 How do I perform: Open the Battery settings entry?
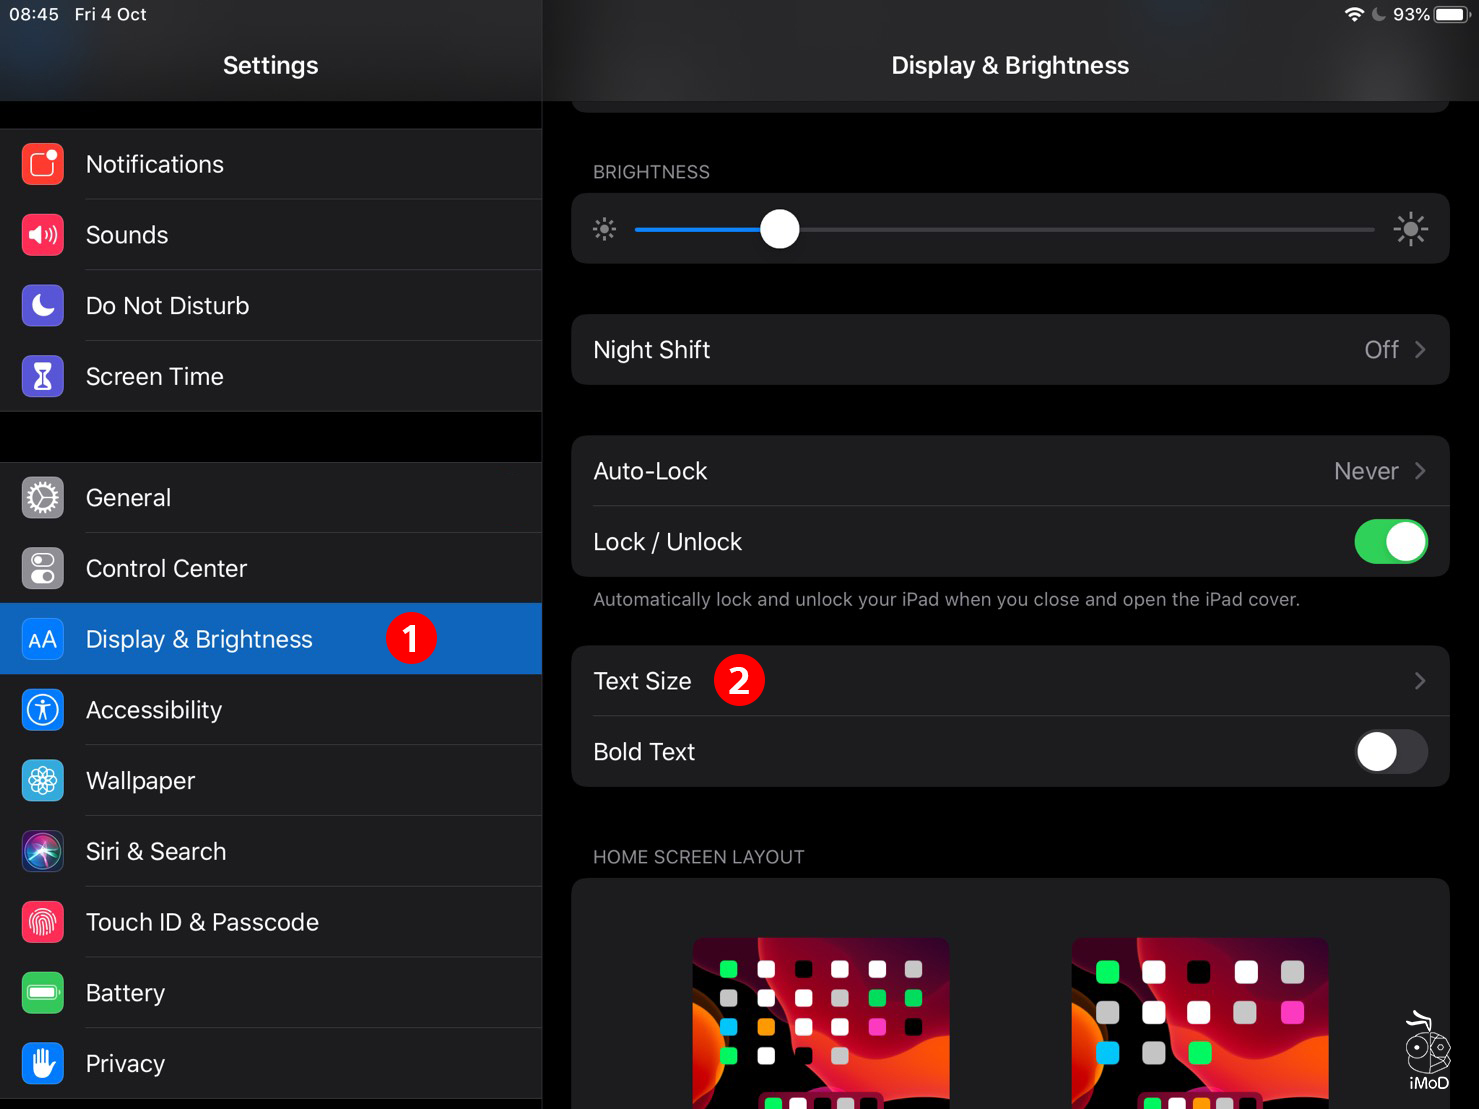click(125, 992)
